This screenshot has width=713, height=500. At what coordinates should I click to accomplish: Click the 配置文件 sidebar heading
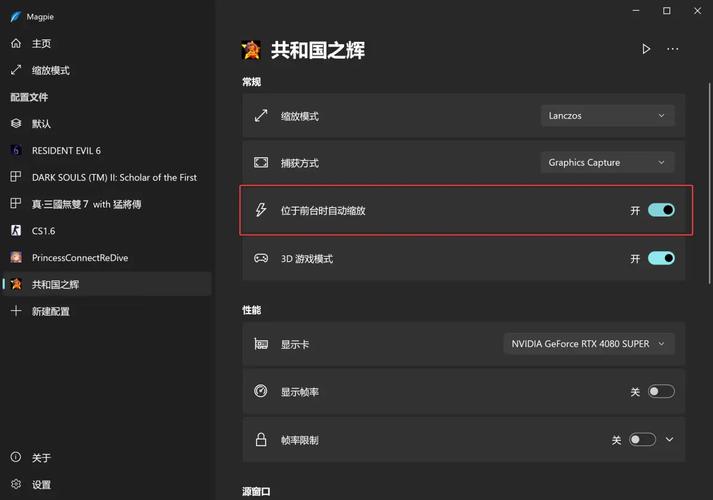pyautogui.click(x=29, y=97)
